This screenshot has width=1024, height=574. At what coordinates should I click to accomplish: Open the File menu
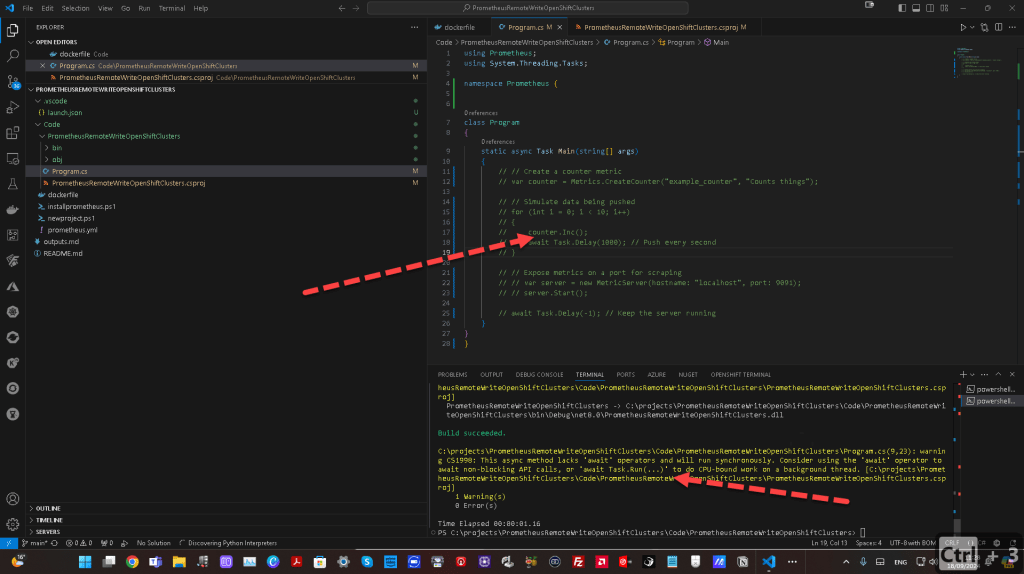pyautogui.click(x=27, y=8)
